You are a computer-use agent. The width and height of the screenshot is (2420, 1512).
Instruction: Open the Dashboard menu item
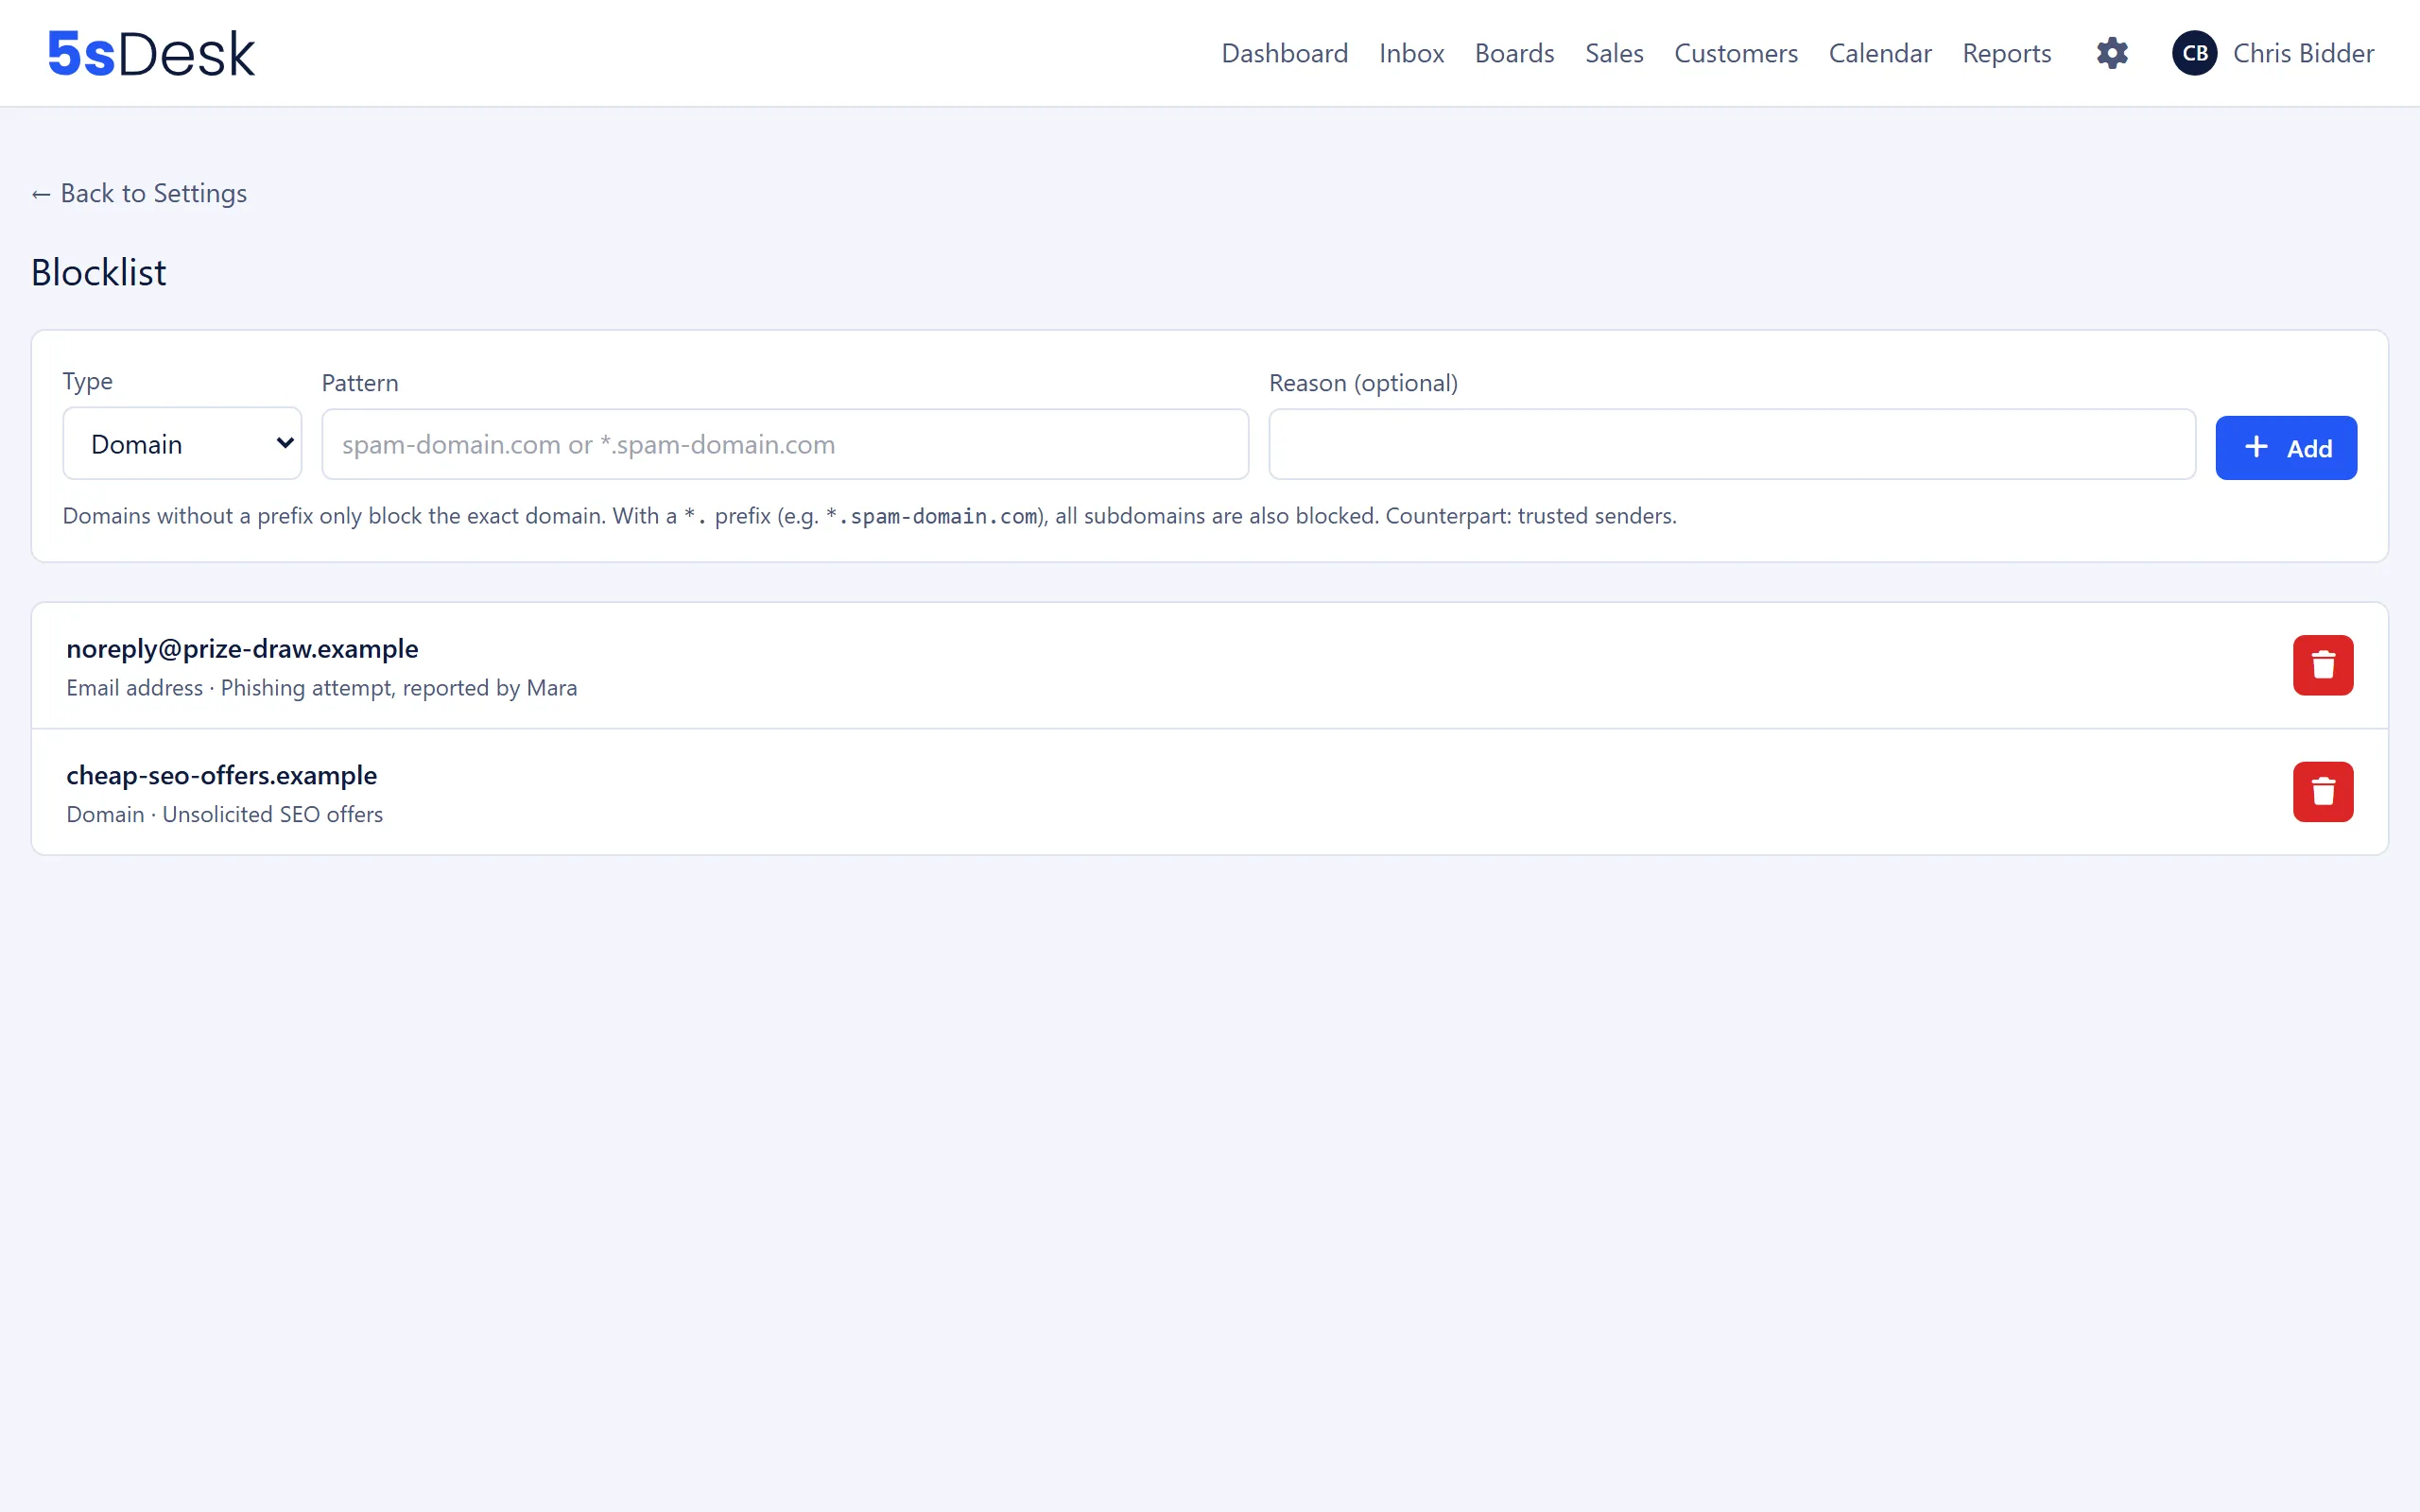point(1284,53)
